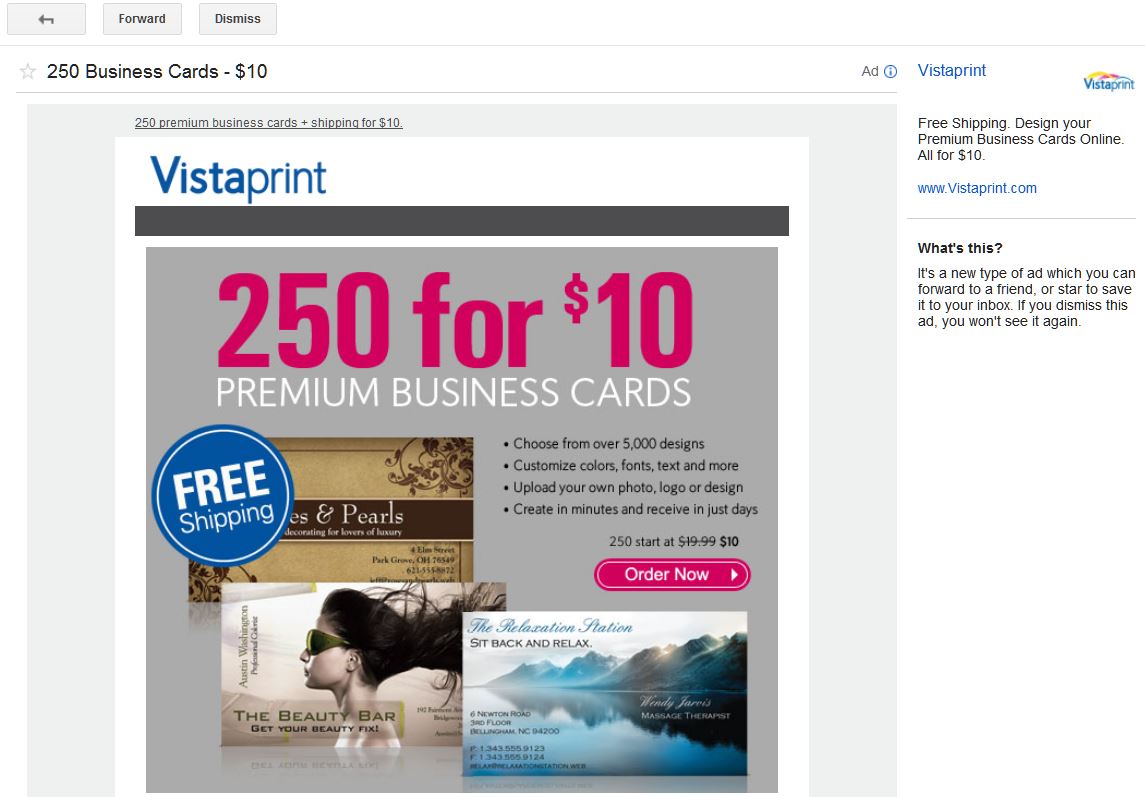Open the Ad info icon
Screen dimensions: 1145x797
pyautogui.click(x=890, y=72)
